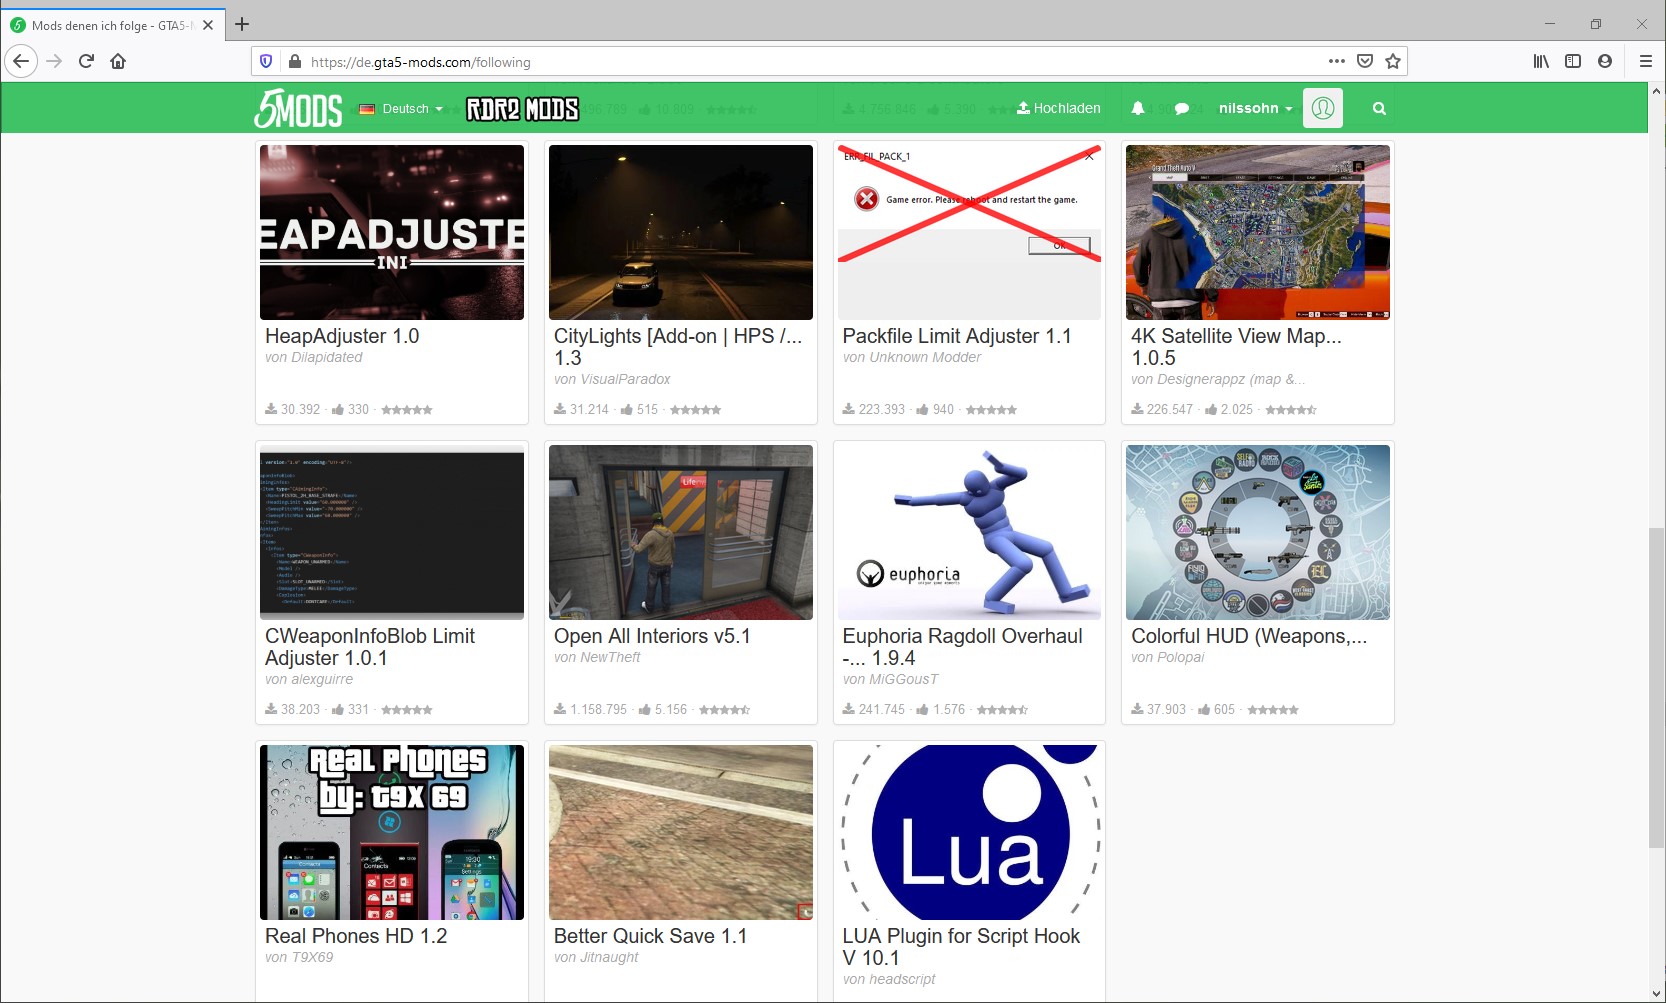This screenshot has width=1666, height=1003.
Task: Expand the Deutsch language dropdown
Action: (401, 108)
